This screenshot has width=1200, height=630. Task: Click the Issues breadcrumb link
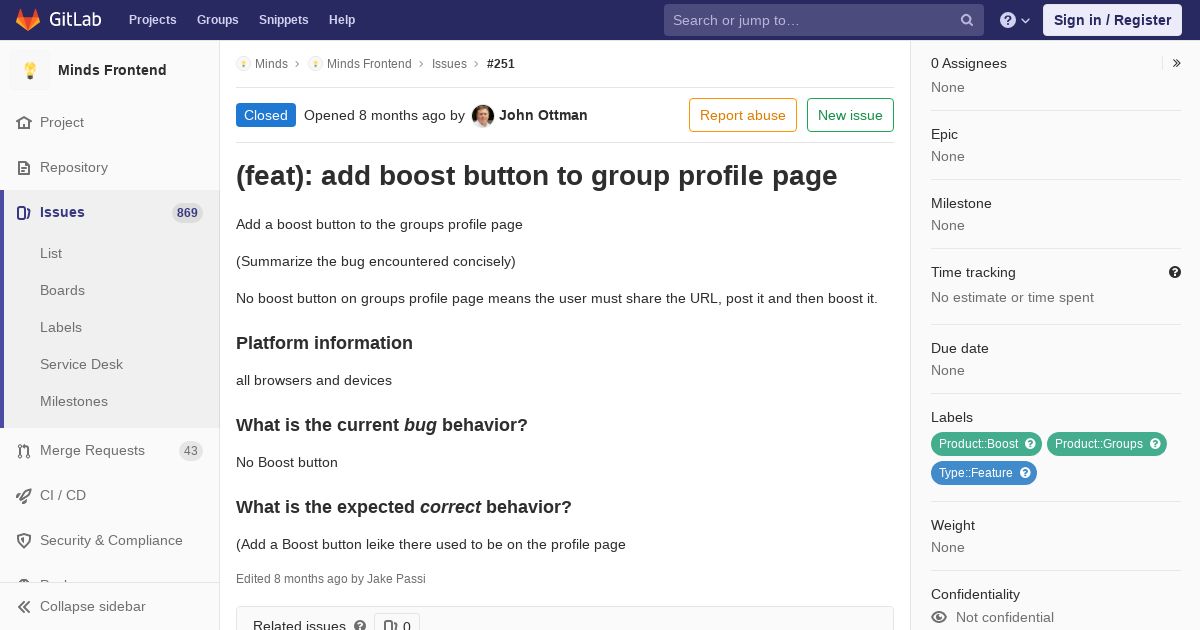pos(449,64)
